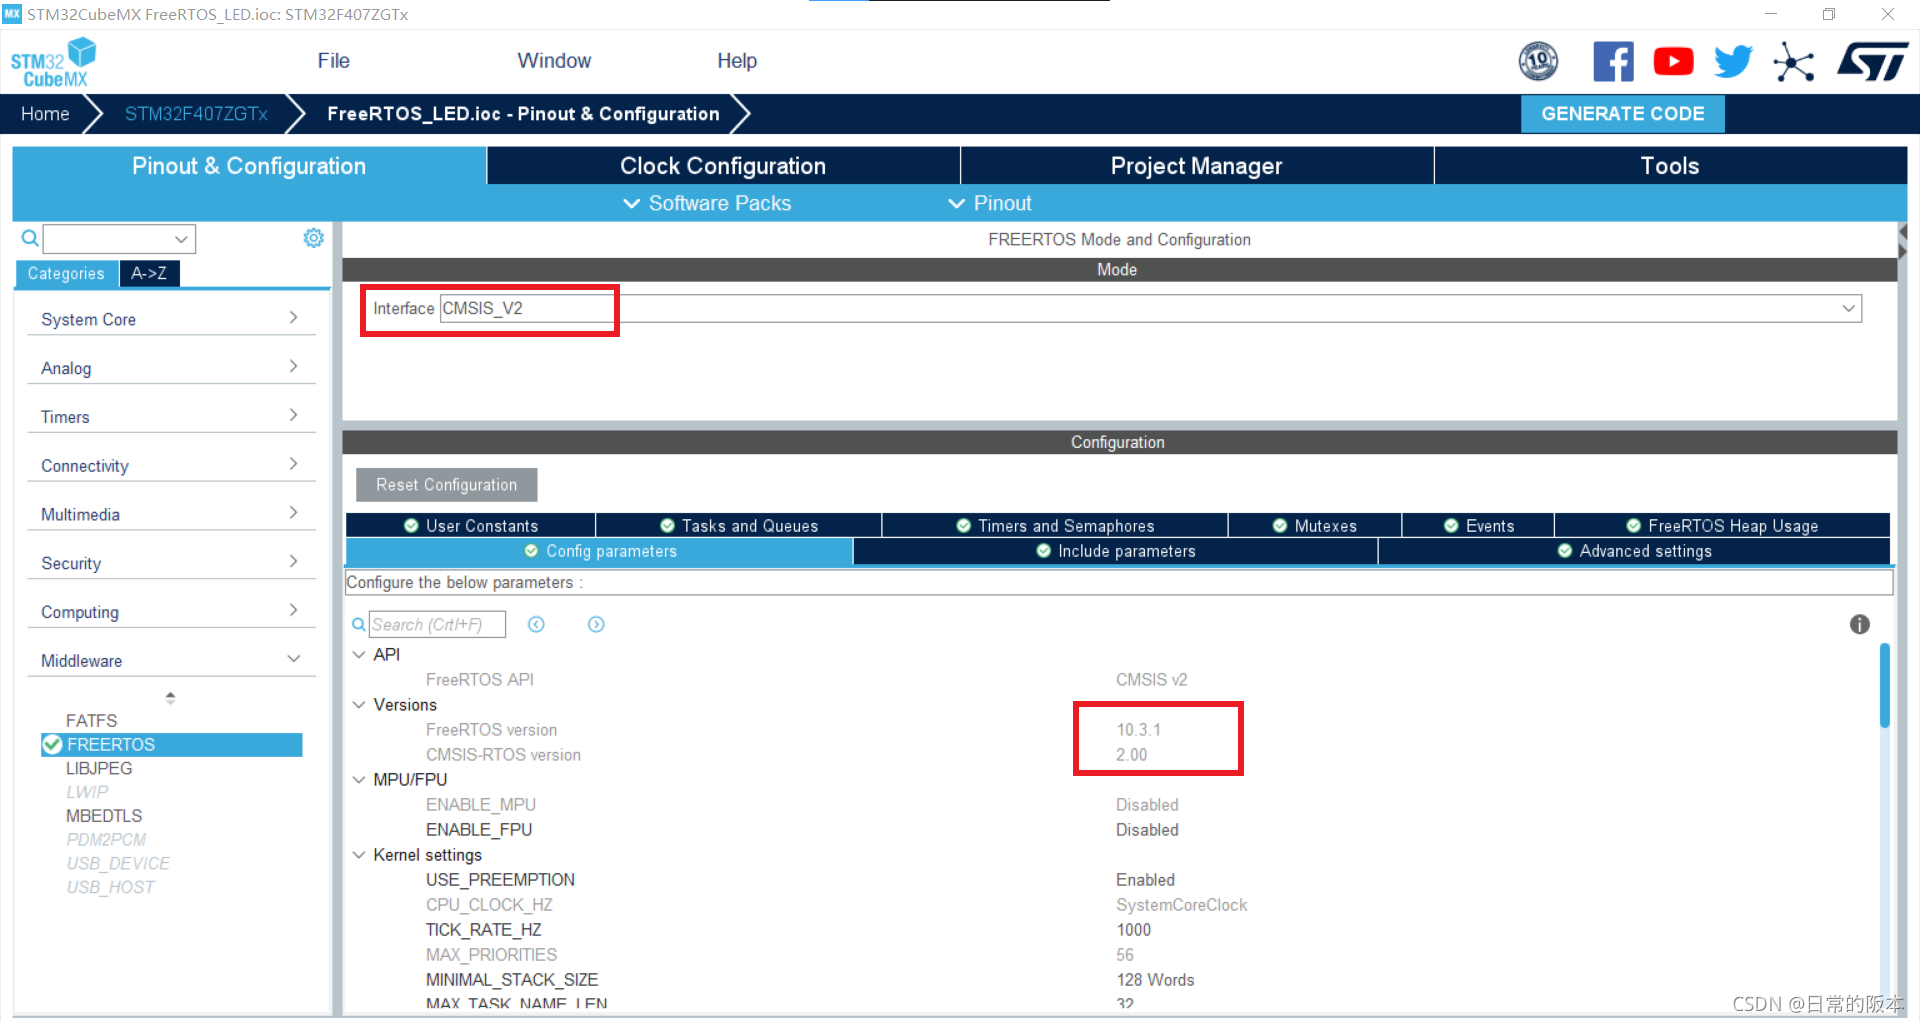1920x1022 pixels.
Task: Click the GENERATE CODE button
Action: tap(1622, 114)
